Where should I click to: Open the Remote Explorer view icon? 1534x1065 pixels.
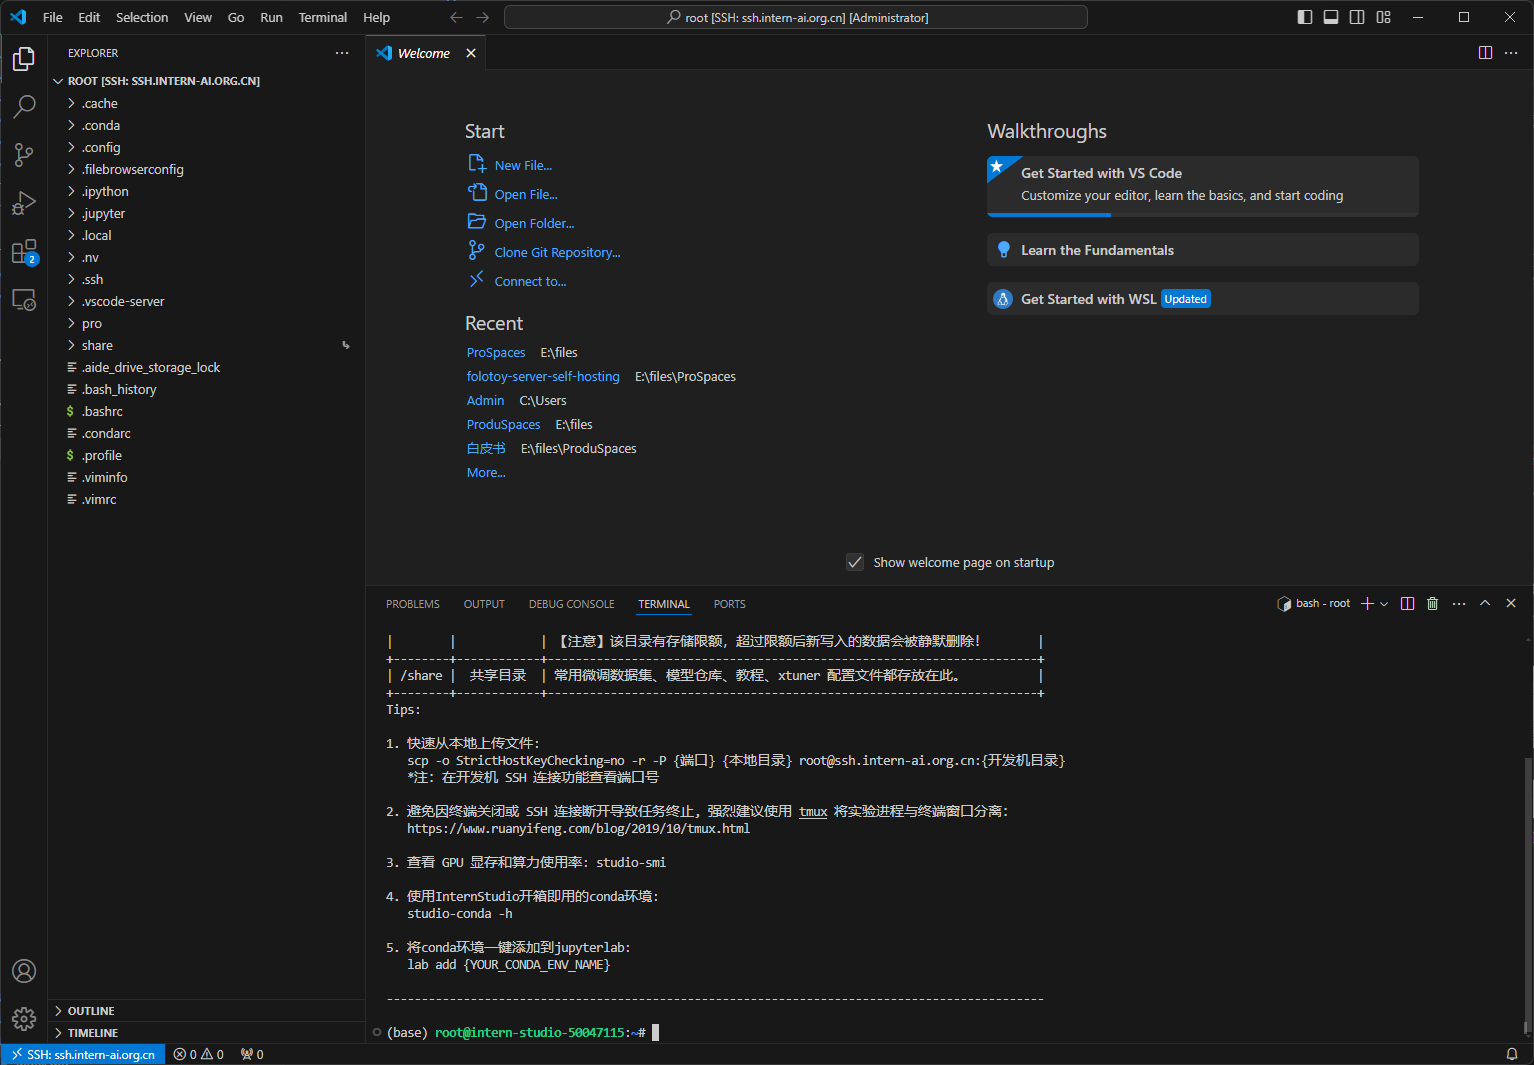24,299
